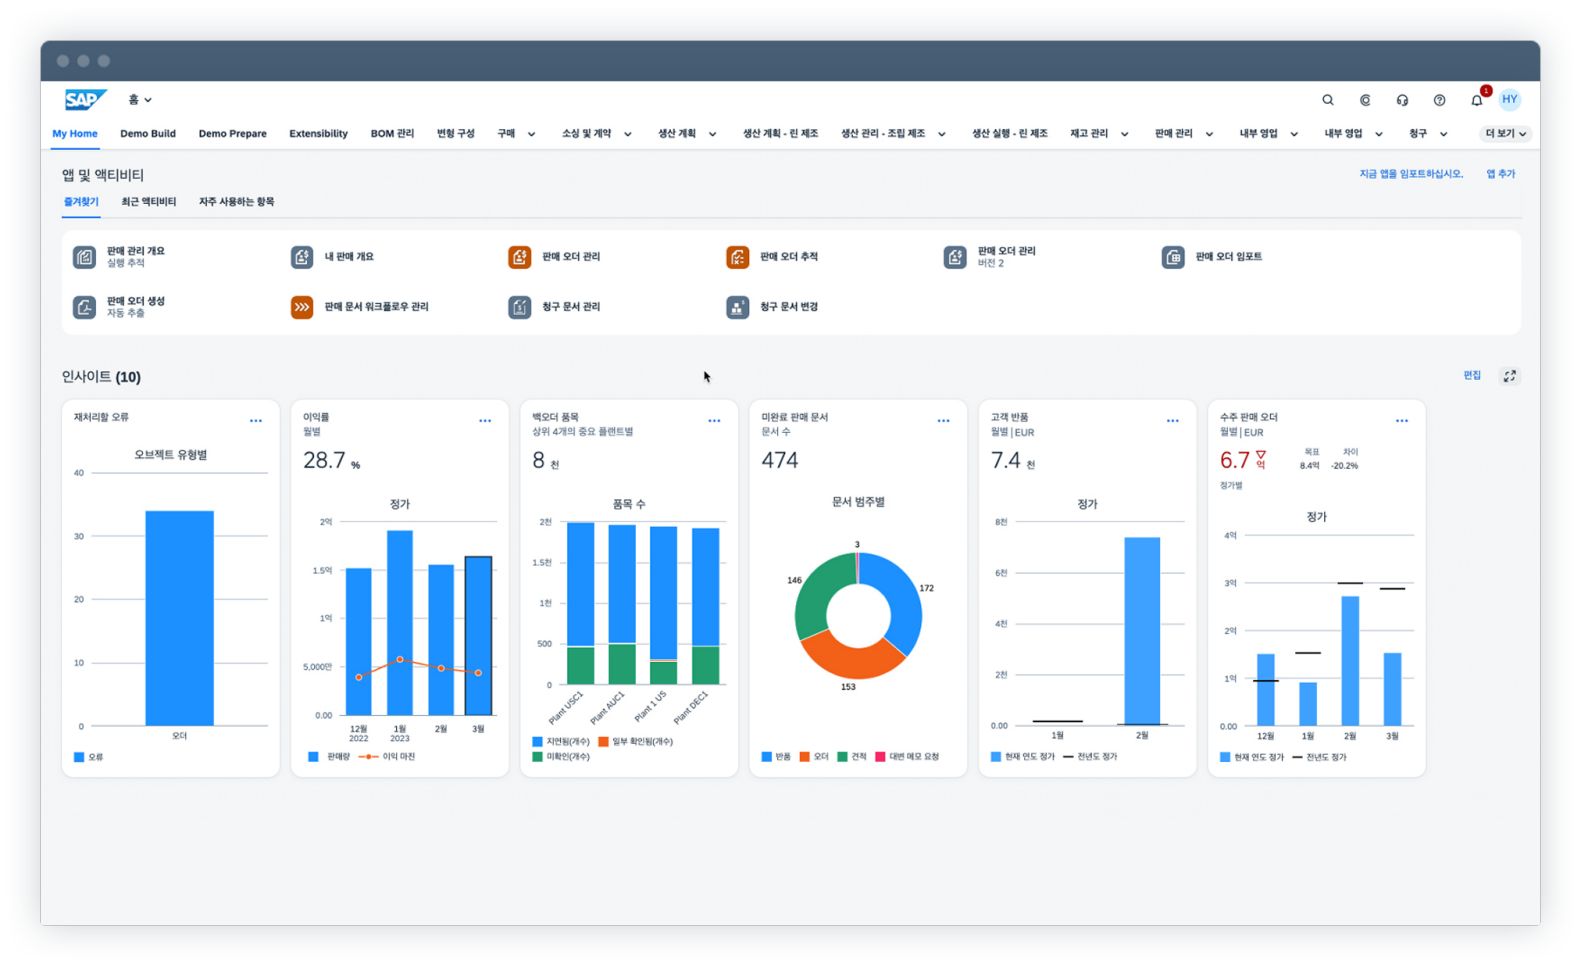Open the Joule copilot icon
The width and height of the screenshot is (1581, 966).
(1365, 100)
